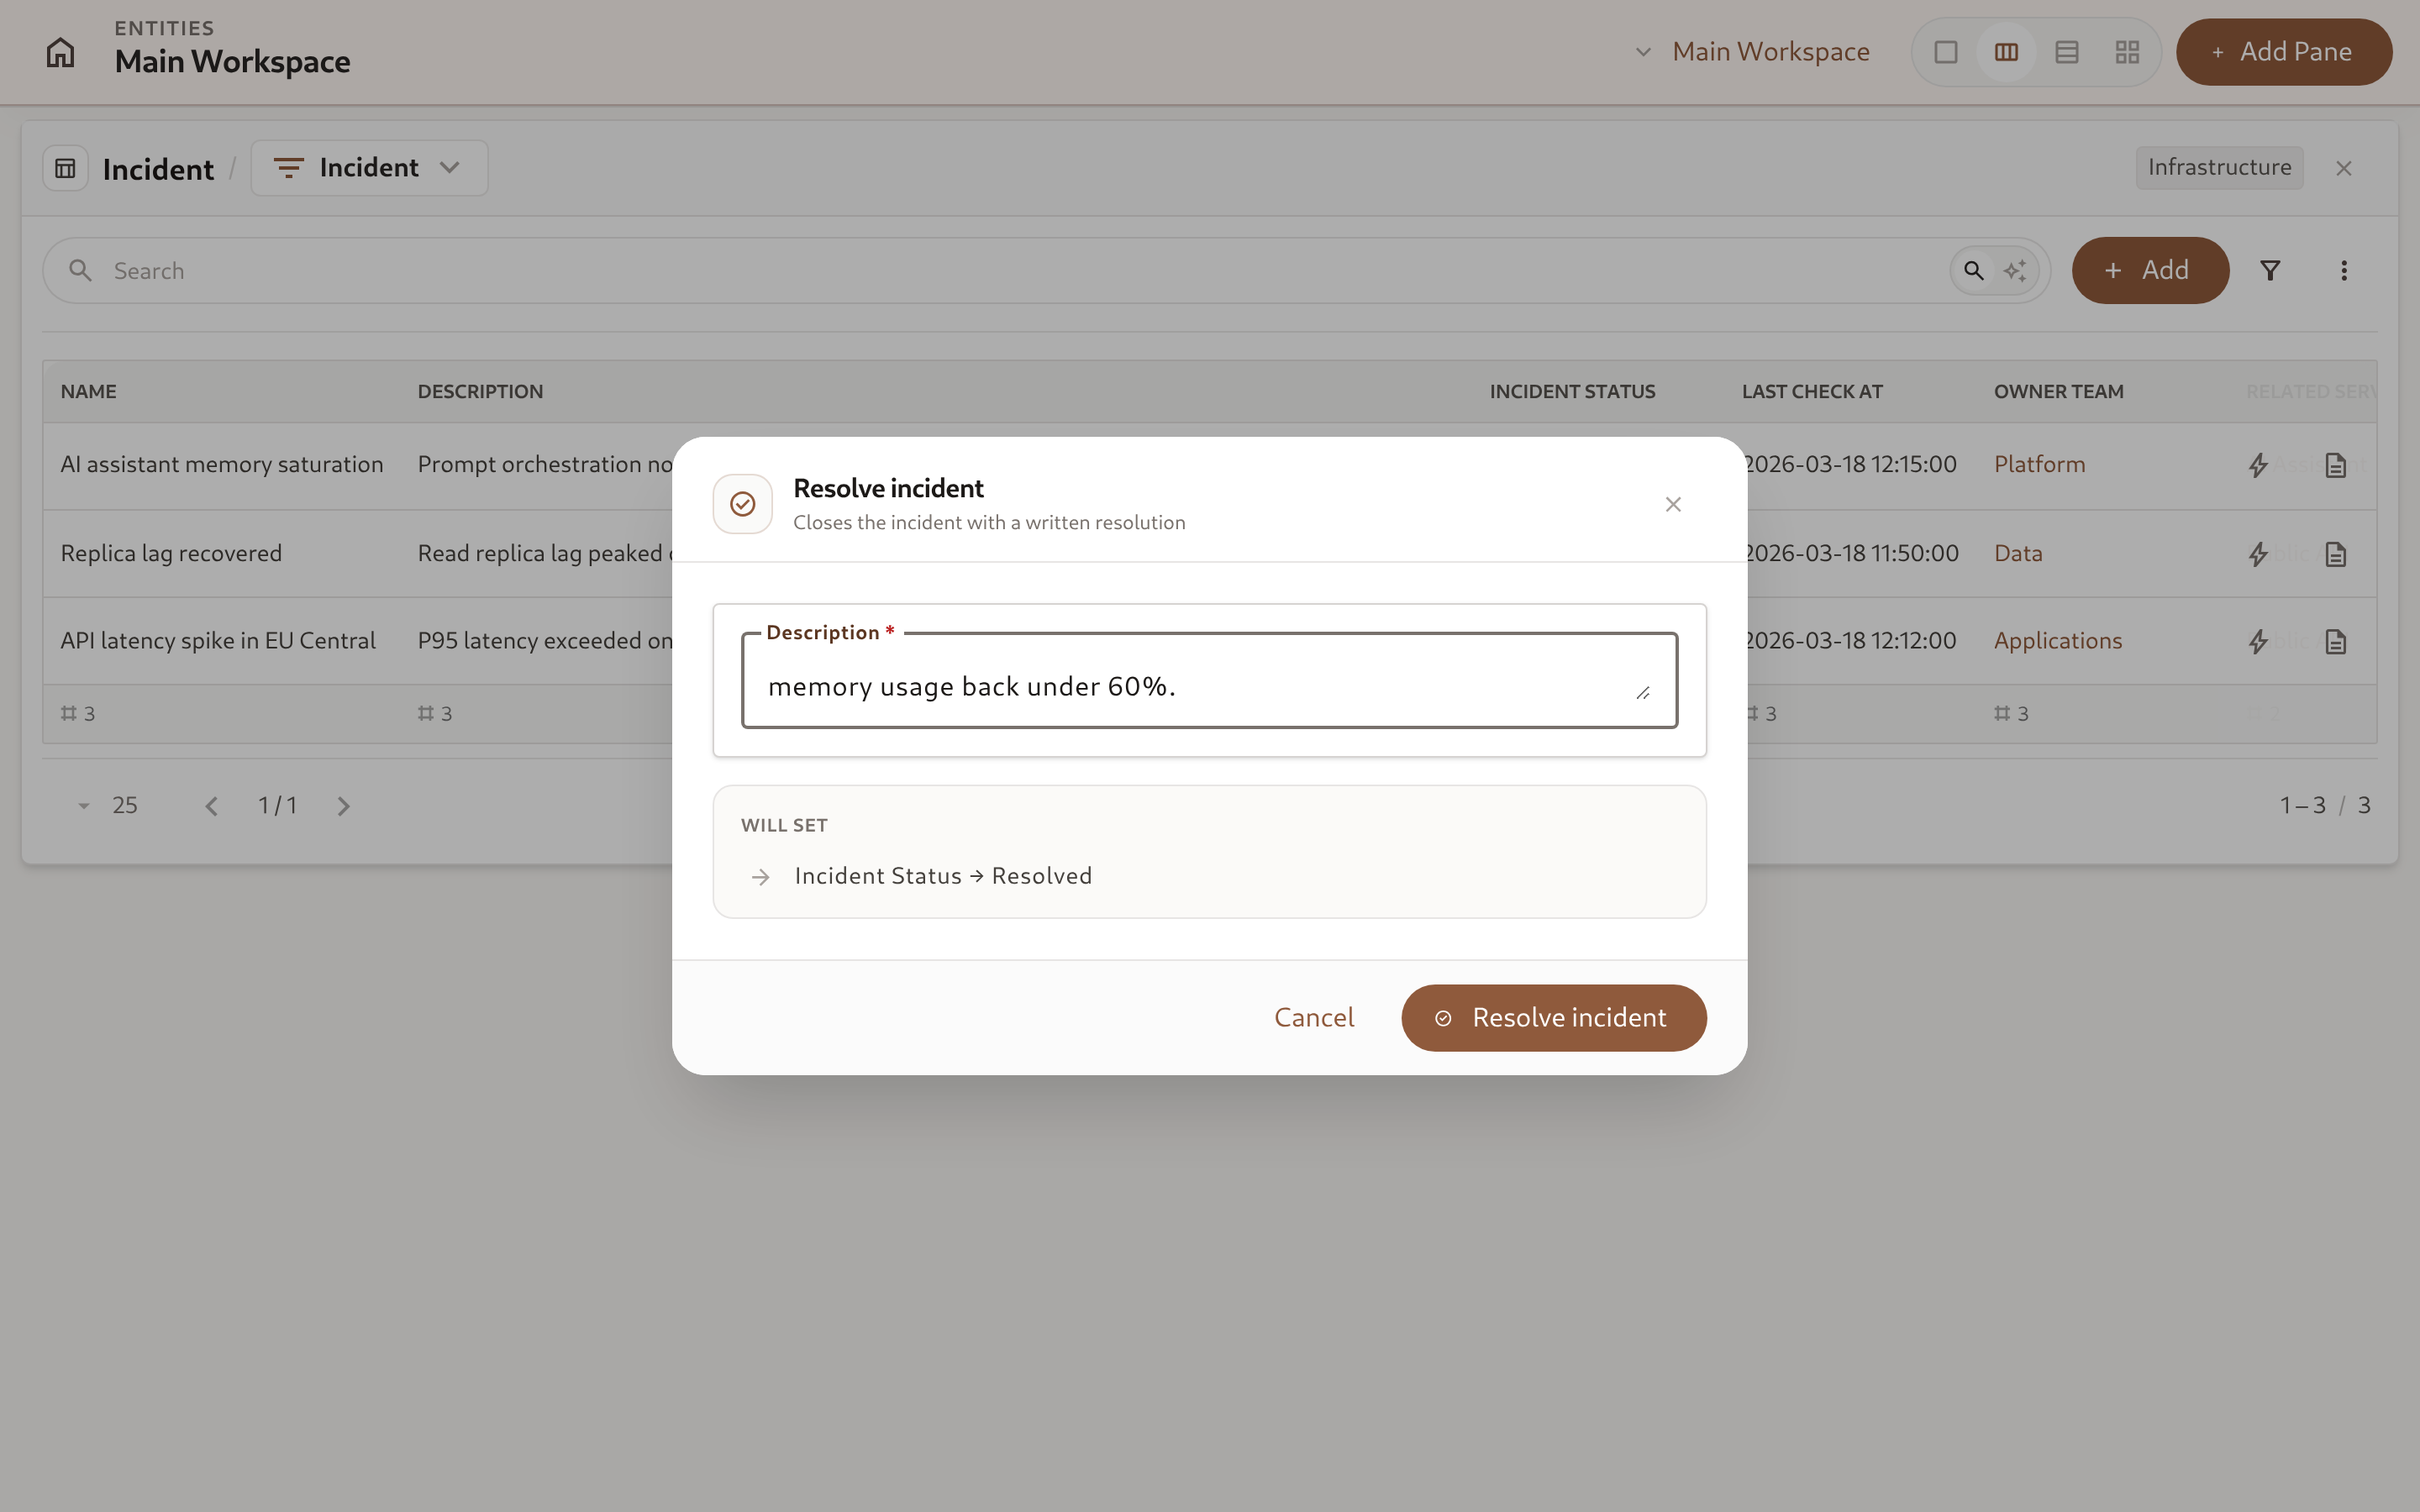Select the columns layout icon
Screen dimensions: 2420x1512
click(x=2006, y=52)
